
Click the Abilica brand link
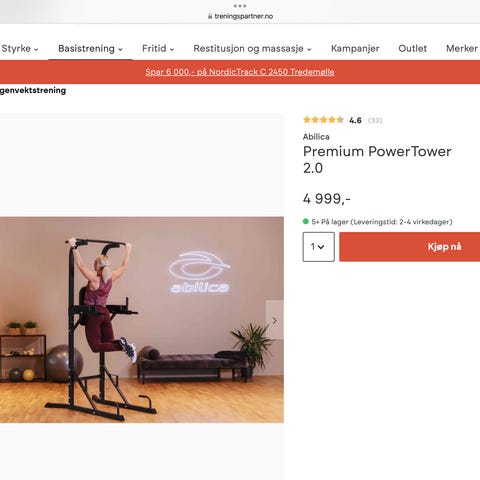pyautogui.click(x=316, y=137)
